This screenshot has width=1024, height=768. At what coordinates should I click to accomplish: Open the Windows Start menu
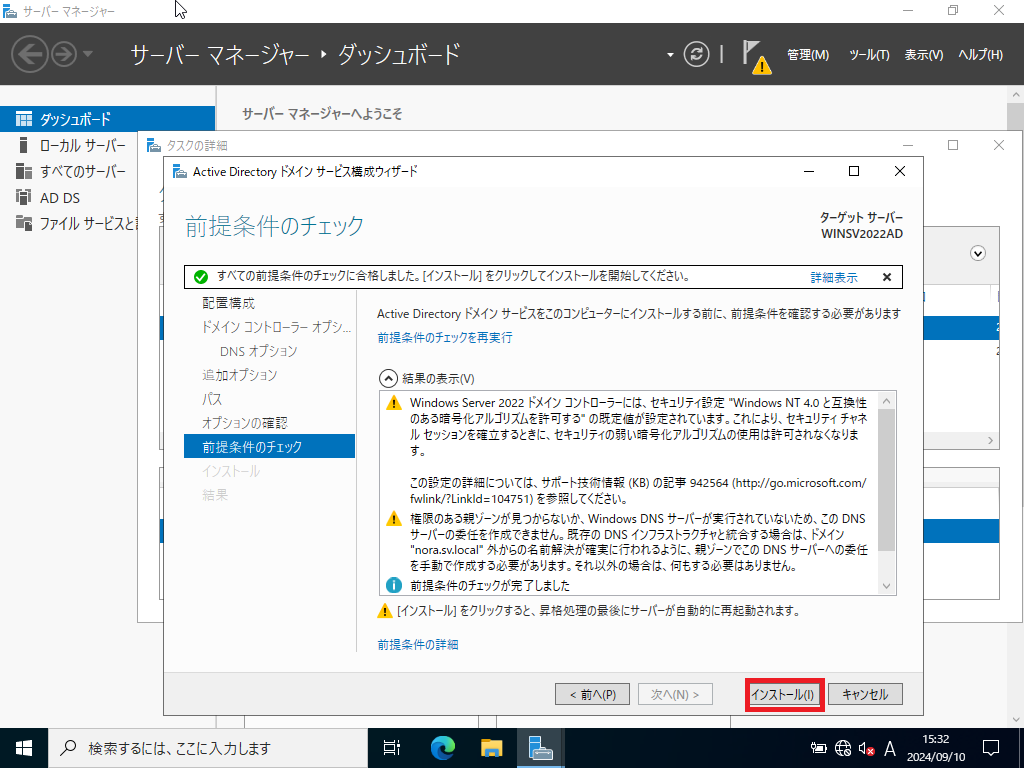24,748
